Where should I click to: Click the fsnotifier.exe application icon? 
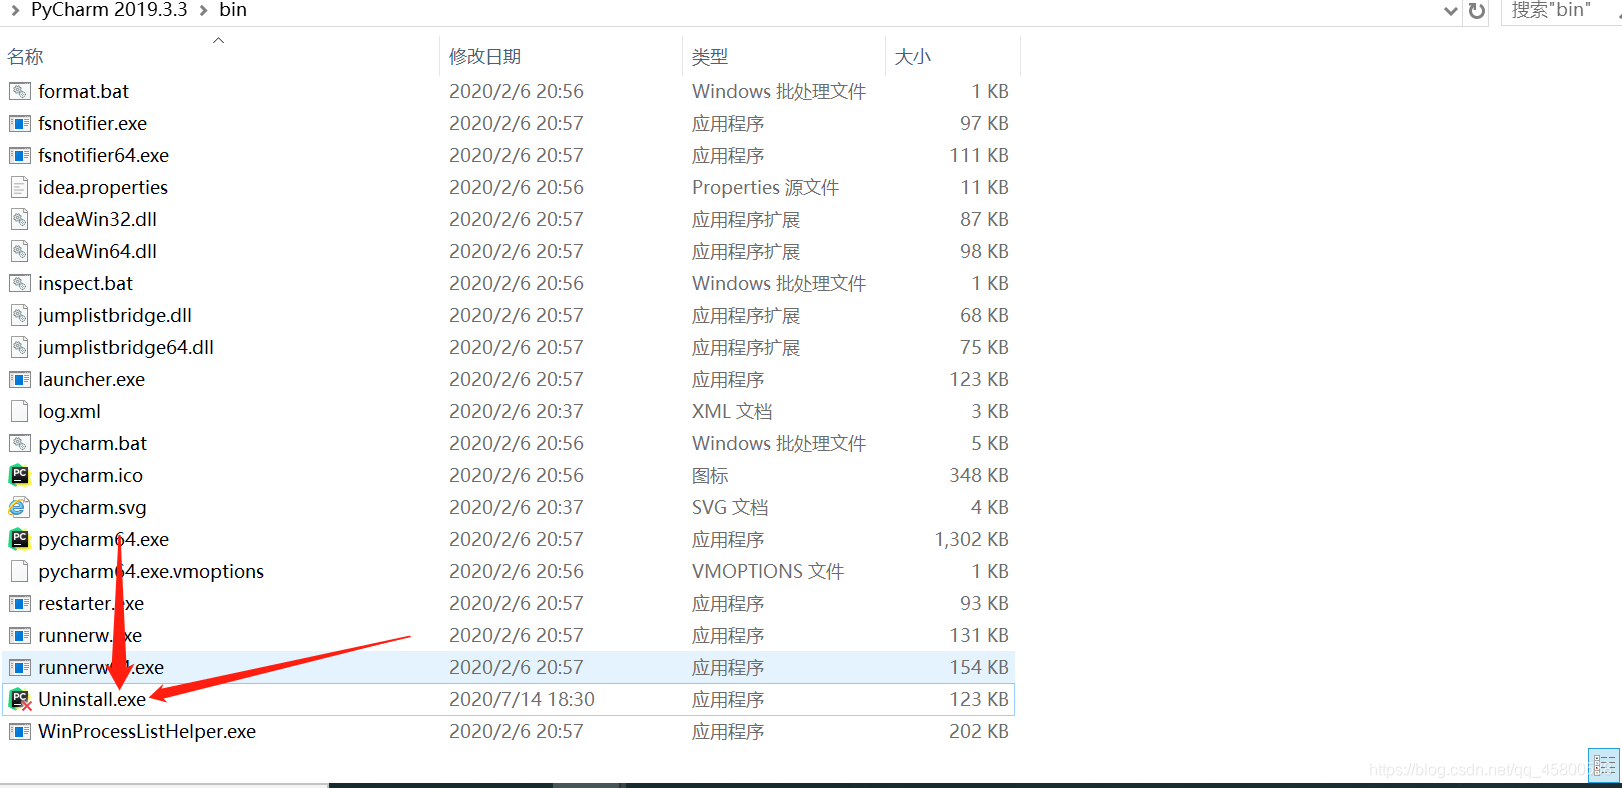point(19,123)
